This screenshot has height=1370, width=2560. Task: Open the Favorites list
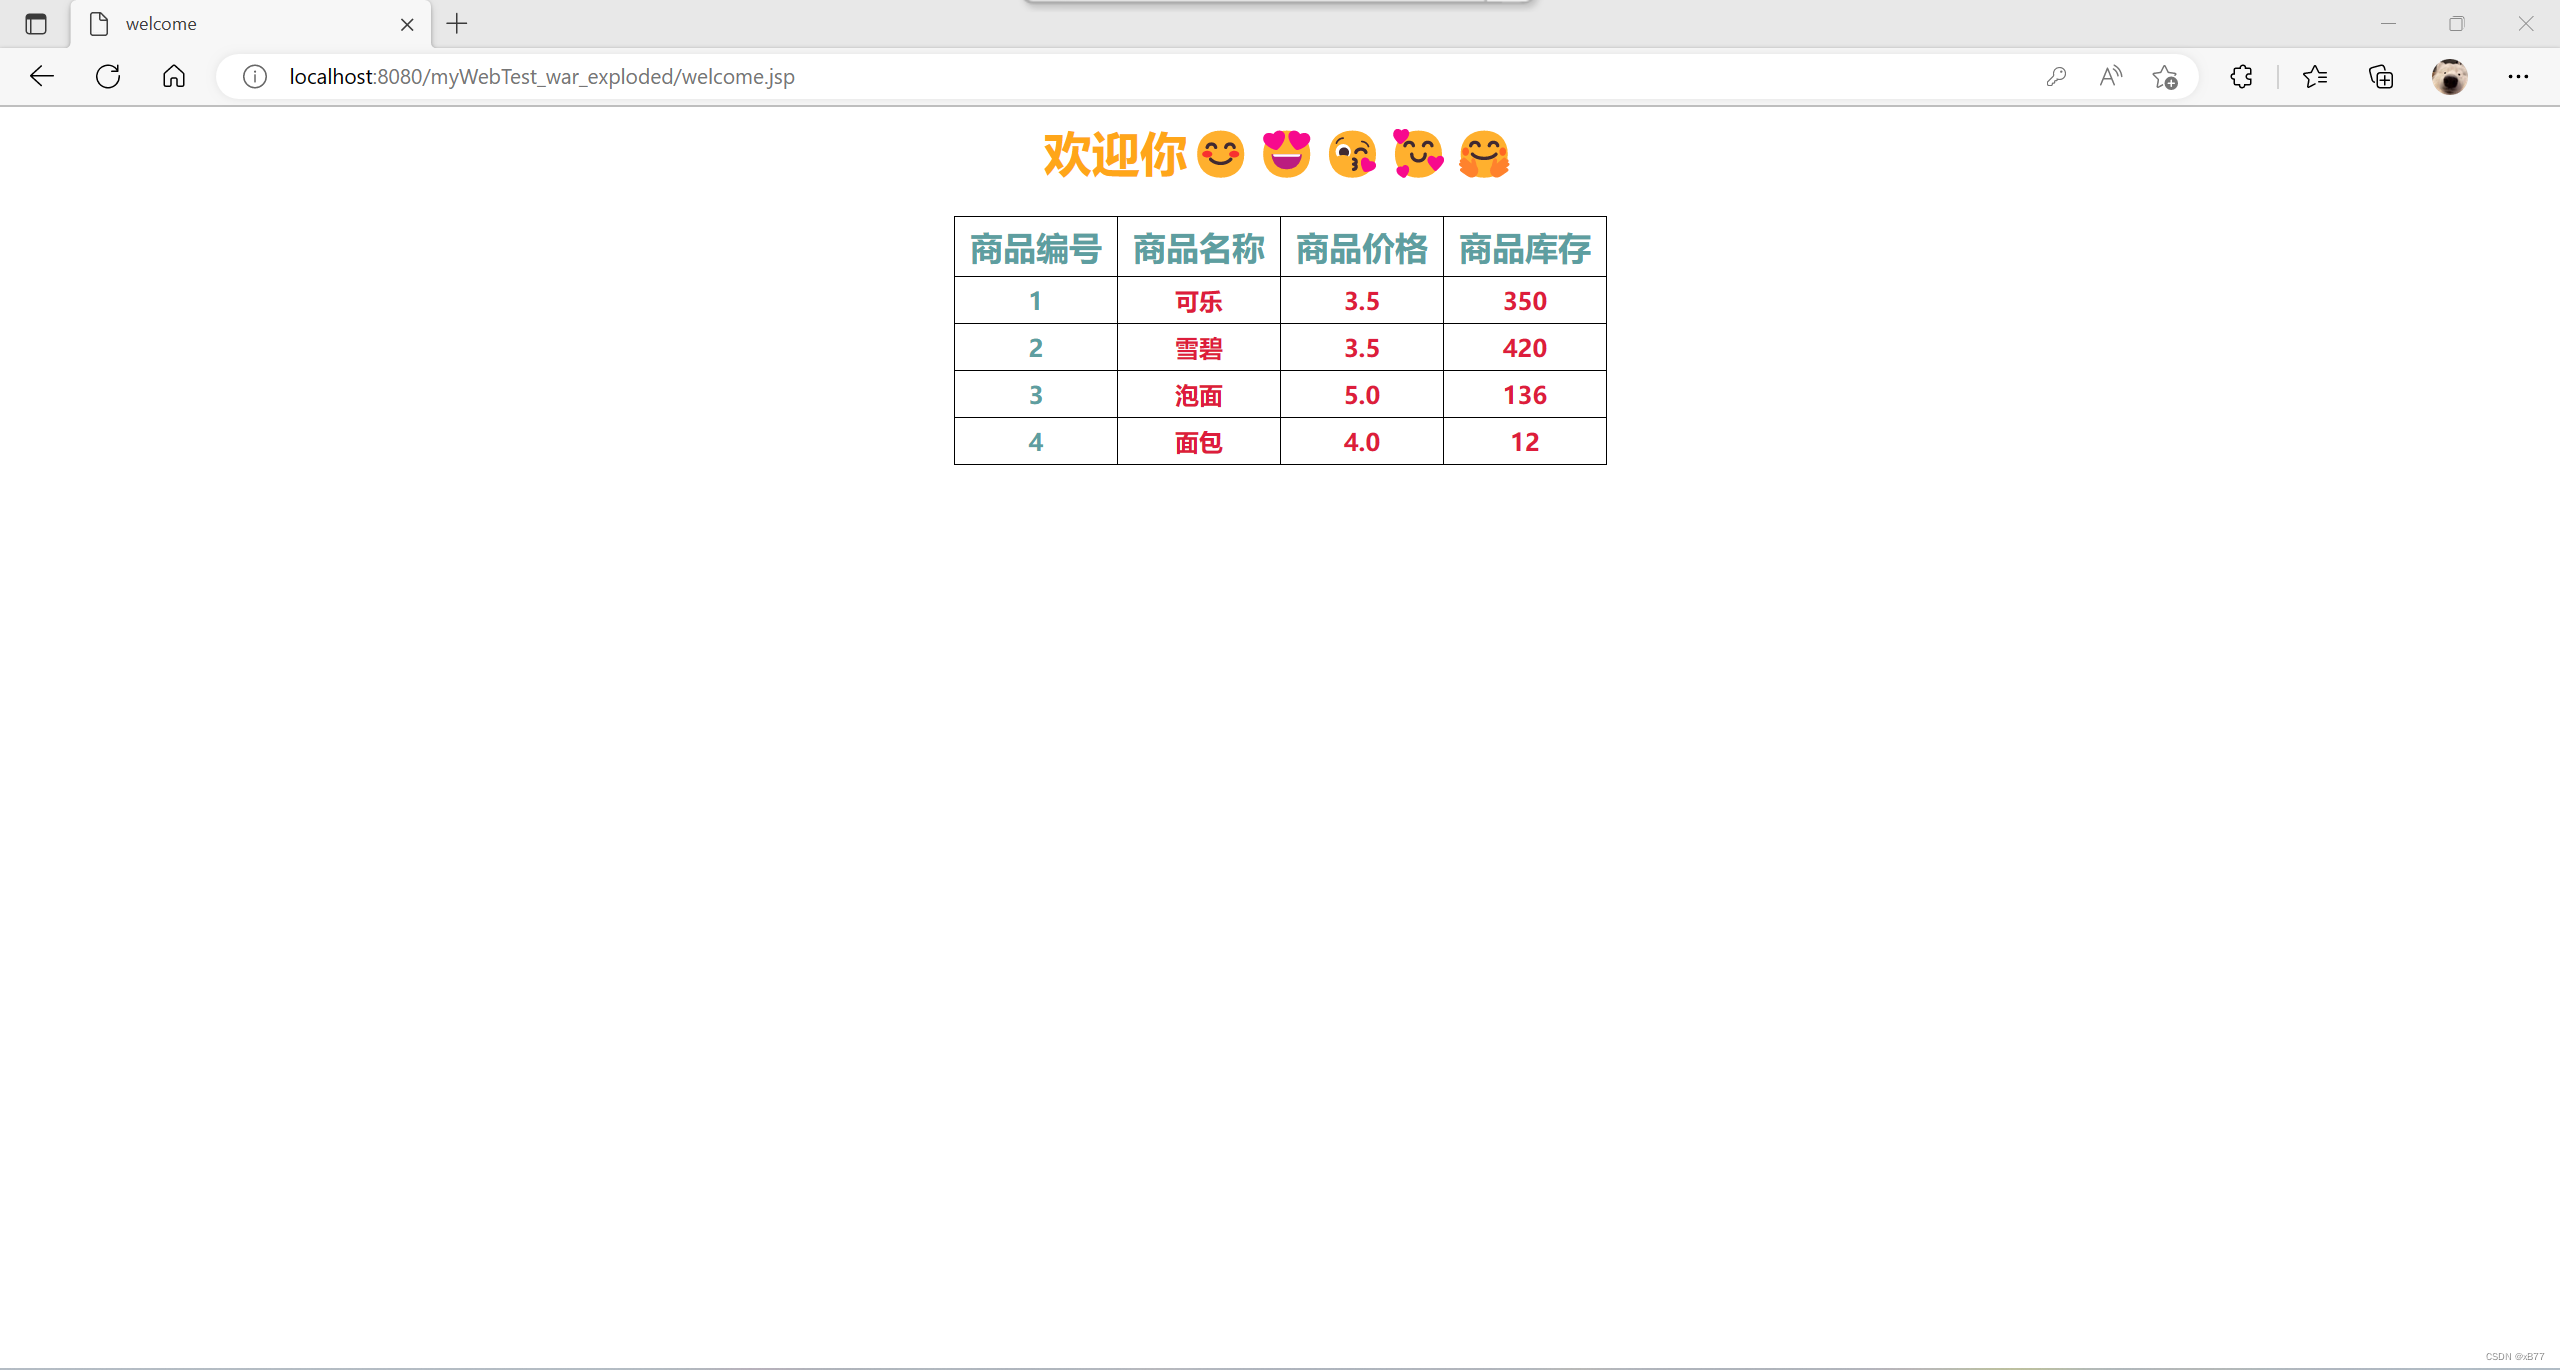tap(2315, 76)
